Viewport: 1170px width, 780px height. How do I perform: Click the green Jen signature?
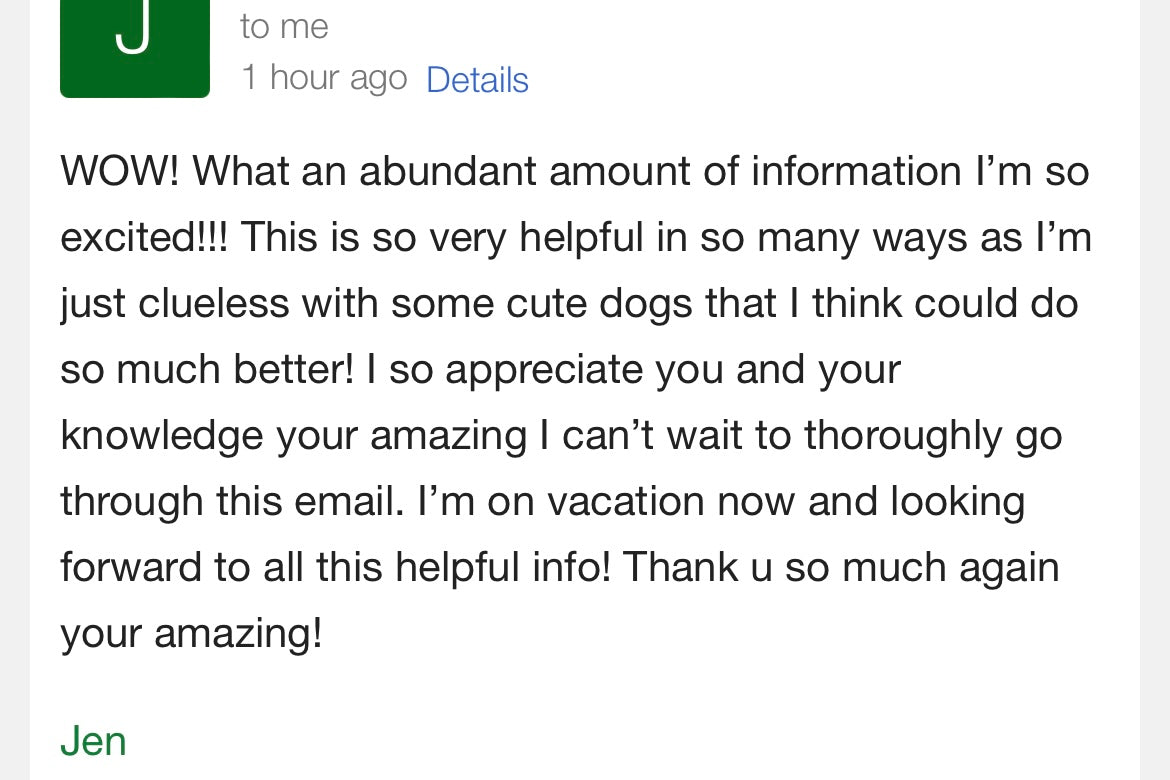coord(93,741)
